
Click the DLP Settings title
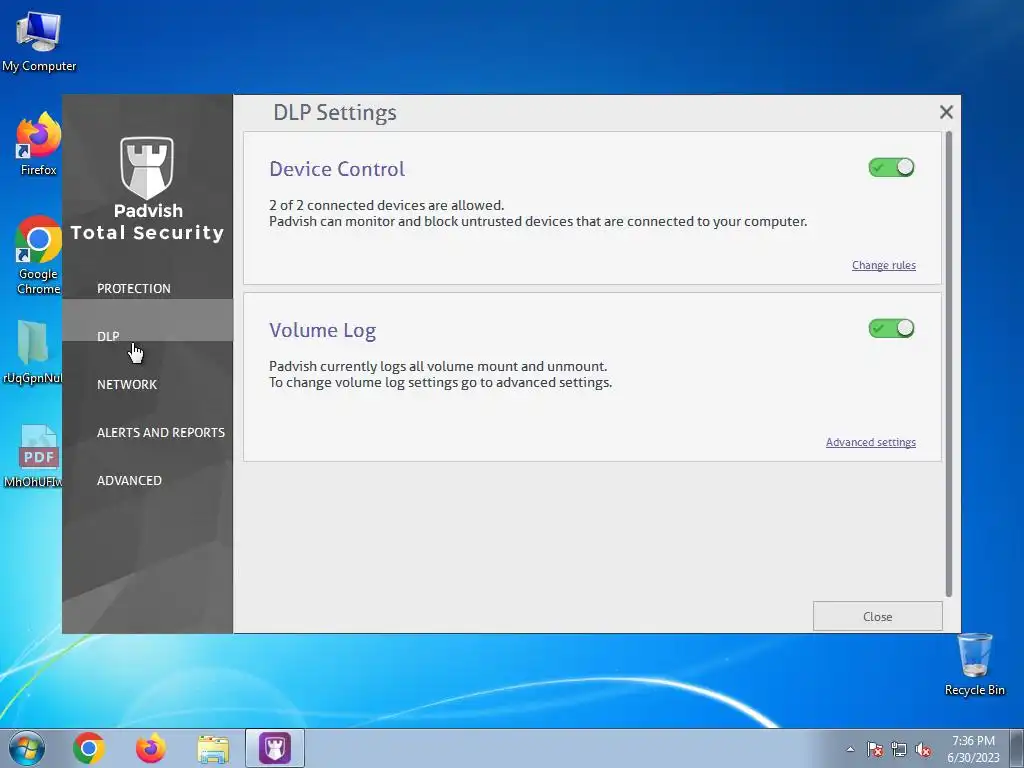tap(334, 112)
